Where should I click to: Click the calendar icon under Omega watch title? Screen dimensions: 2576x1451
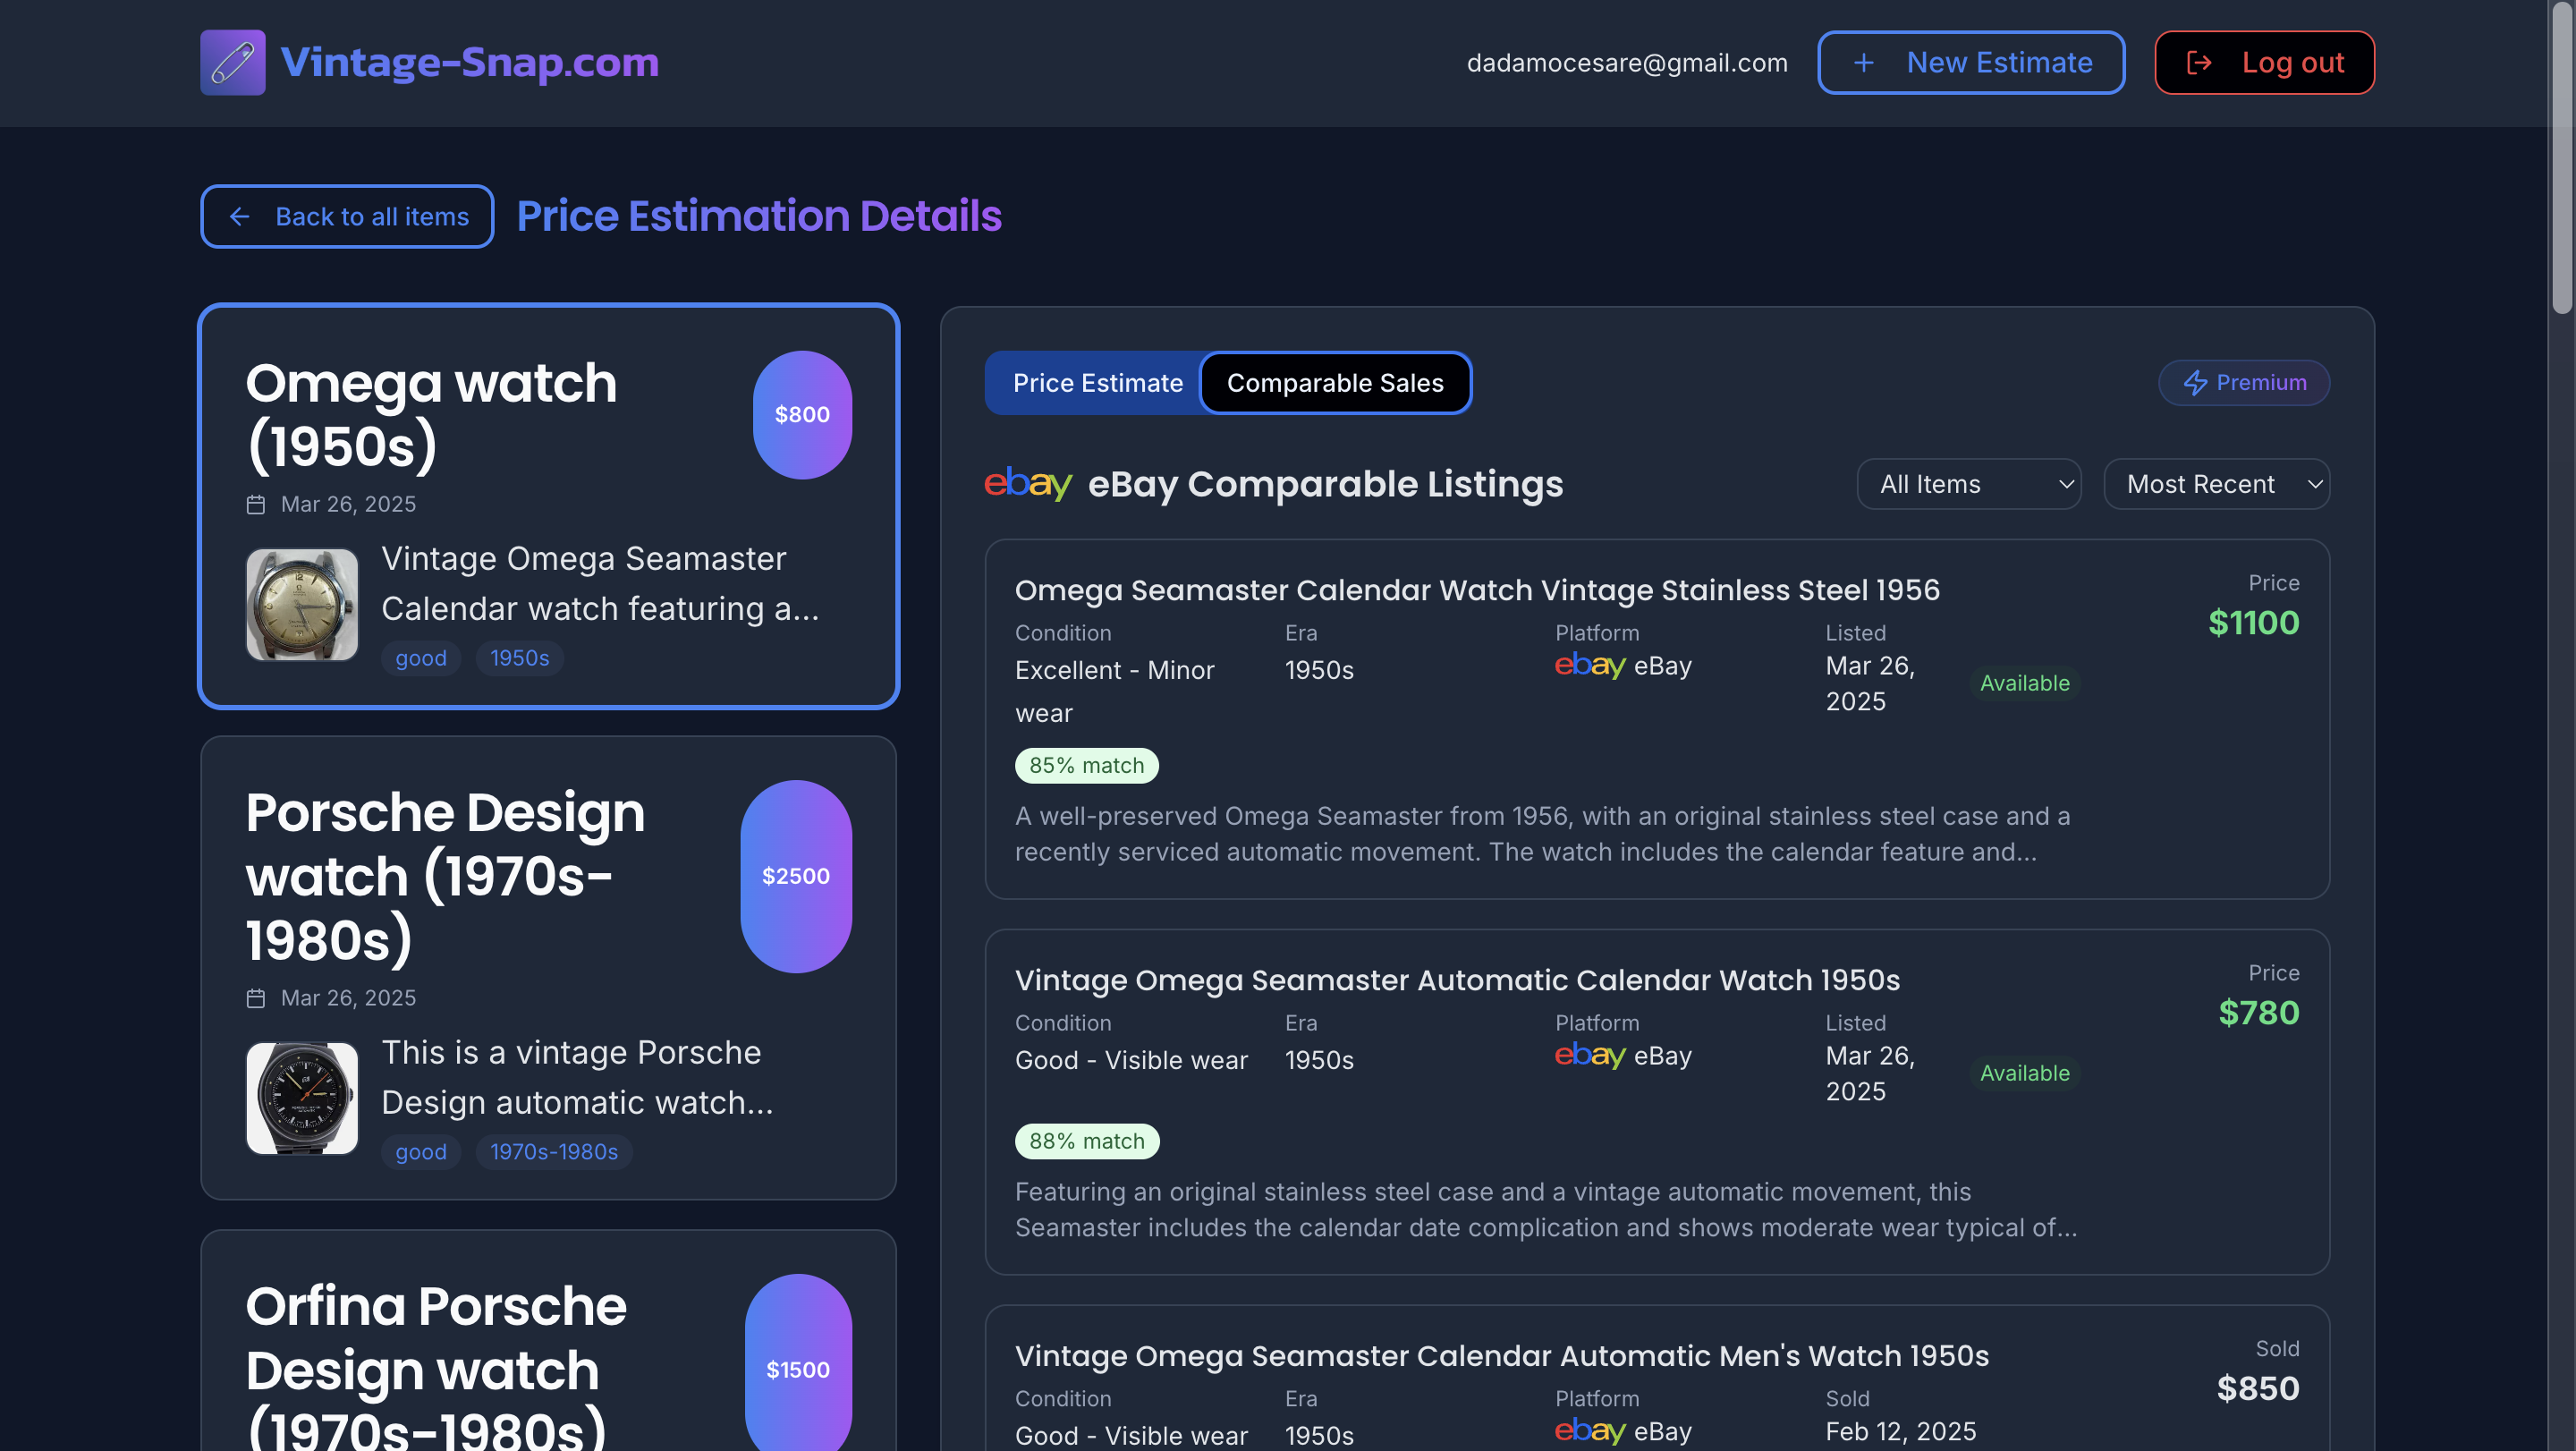pos(256,505)
